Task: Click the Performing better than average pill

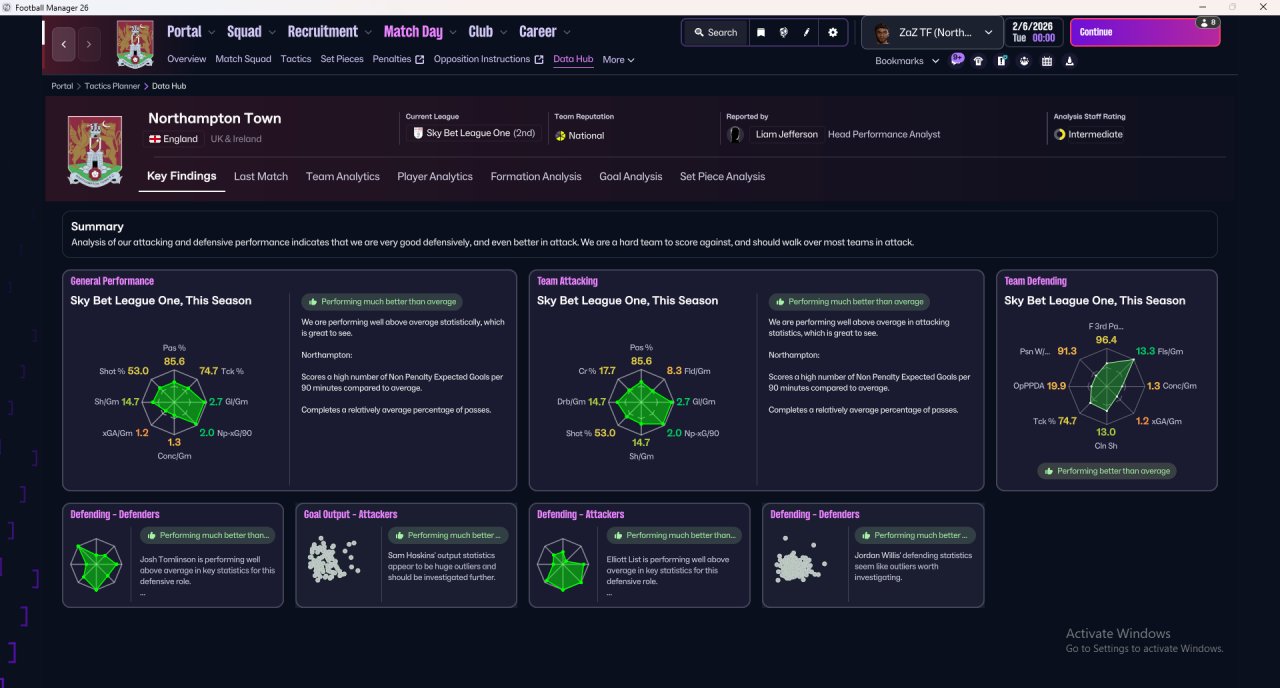Action: pos(1107,471)
